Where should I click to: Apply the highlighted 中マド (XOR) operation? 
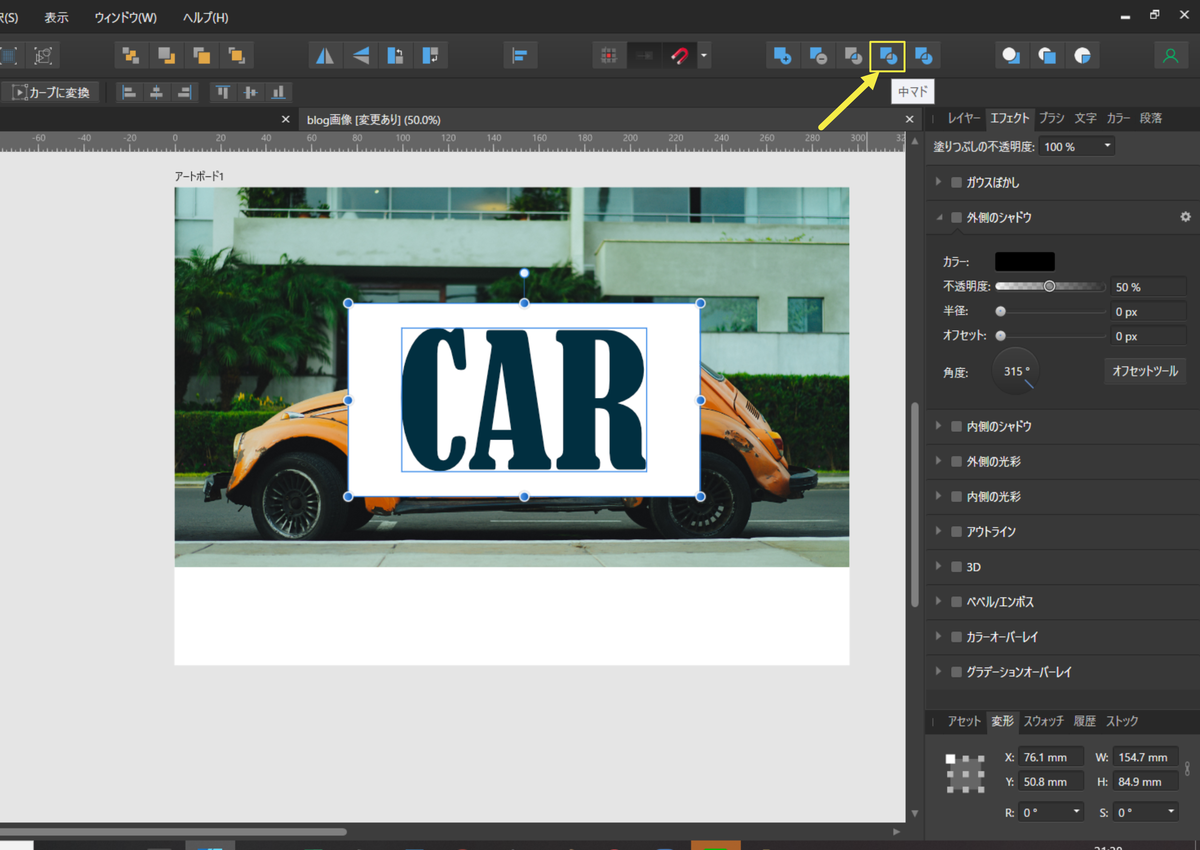coord(887,56)
